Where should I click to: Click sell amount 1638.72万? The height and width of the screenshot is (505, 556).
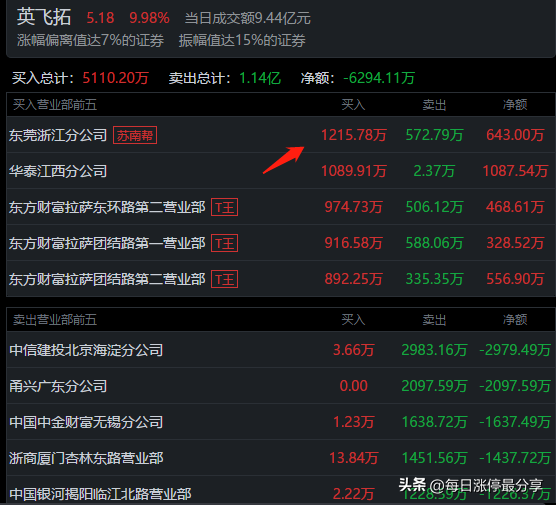tap(434, 422)
